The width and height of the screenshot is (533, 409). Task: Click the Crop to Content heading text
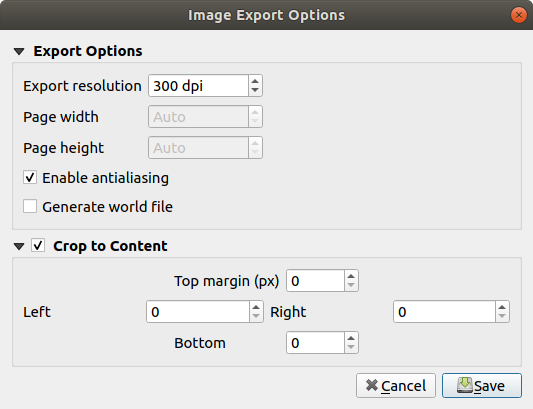[110, 246]
